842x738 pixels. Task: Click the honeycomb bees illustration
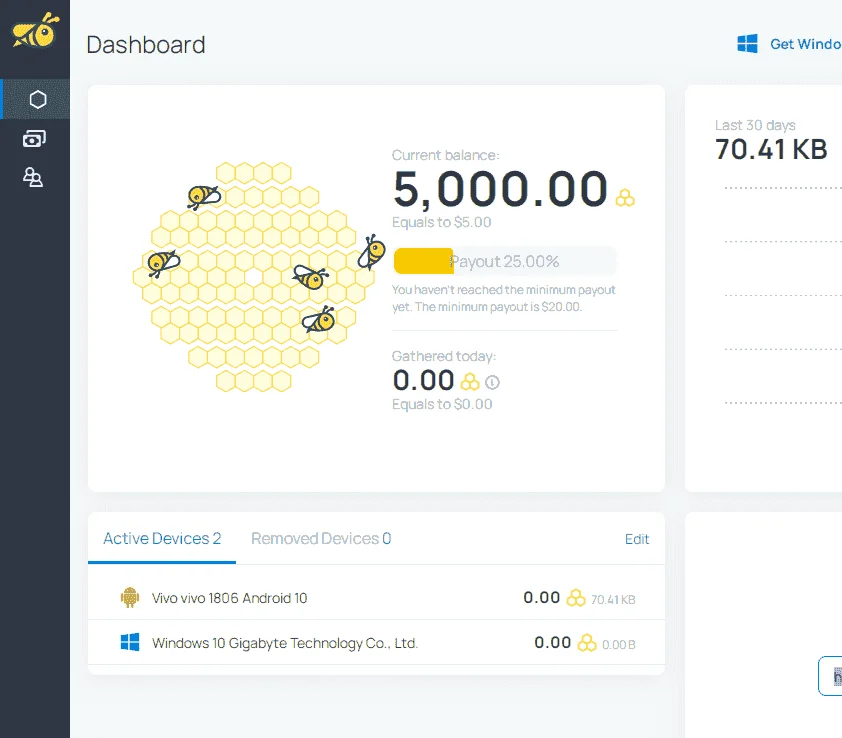pyautogui.click(x=259, y=277)
